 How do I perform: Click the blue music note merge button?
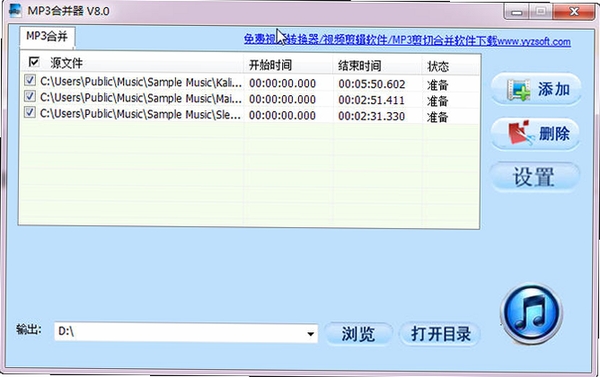point(532,313)
